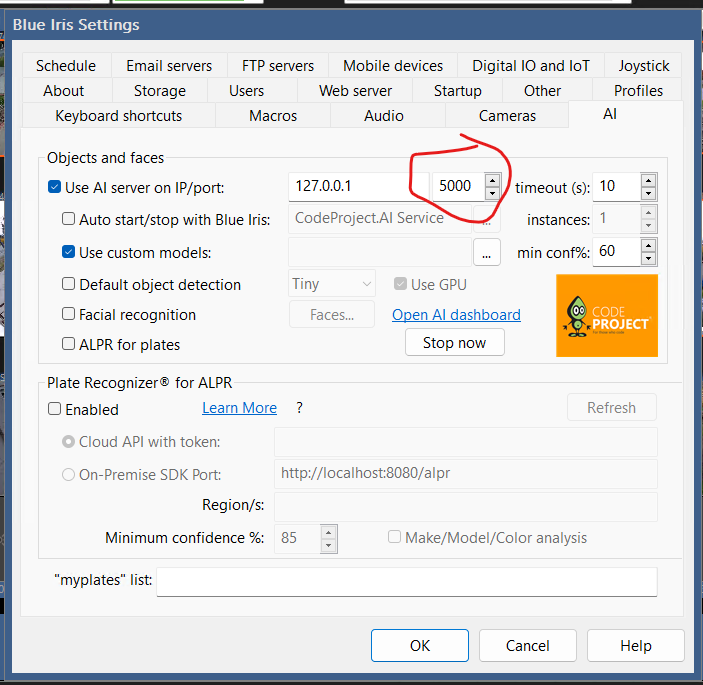Screen dimensions: 703x685
Task: Toggle Use AI server on IP/port
Action: (x=54, y=186)
